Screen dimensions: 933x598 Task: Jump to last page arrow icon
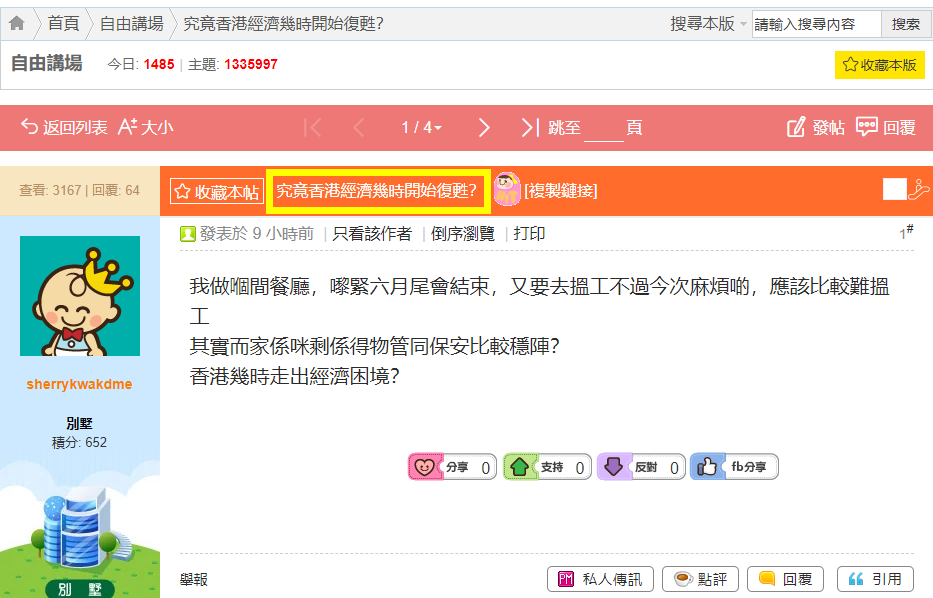click(x=530, y=127)
